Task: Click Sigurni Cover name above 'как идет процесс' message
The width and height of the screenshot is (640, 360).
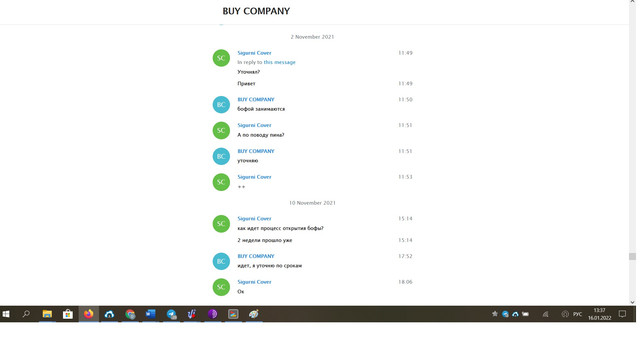Action: tap(254, 218)
